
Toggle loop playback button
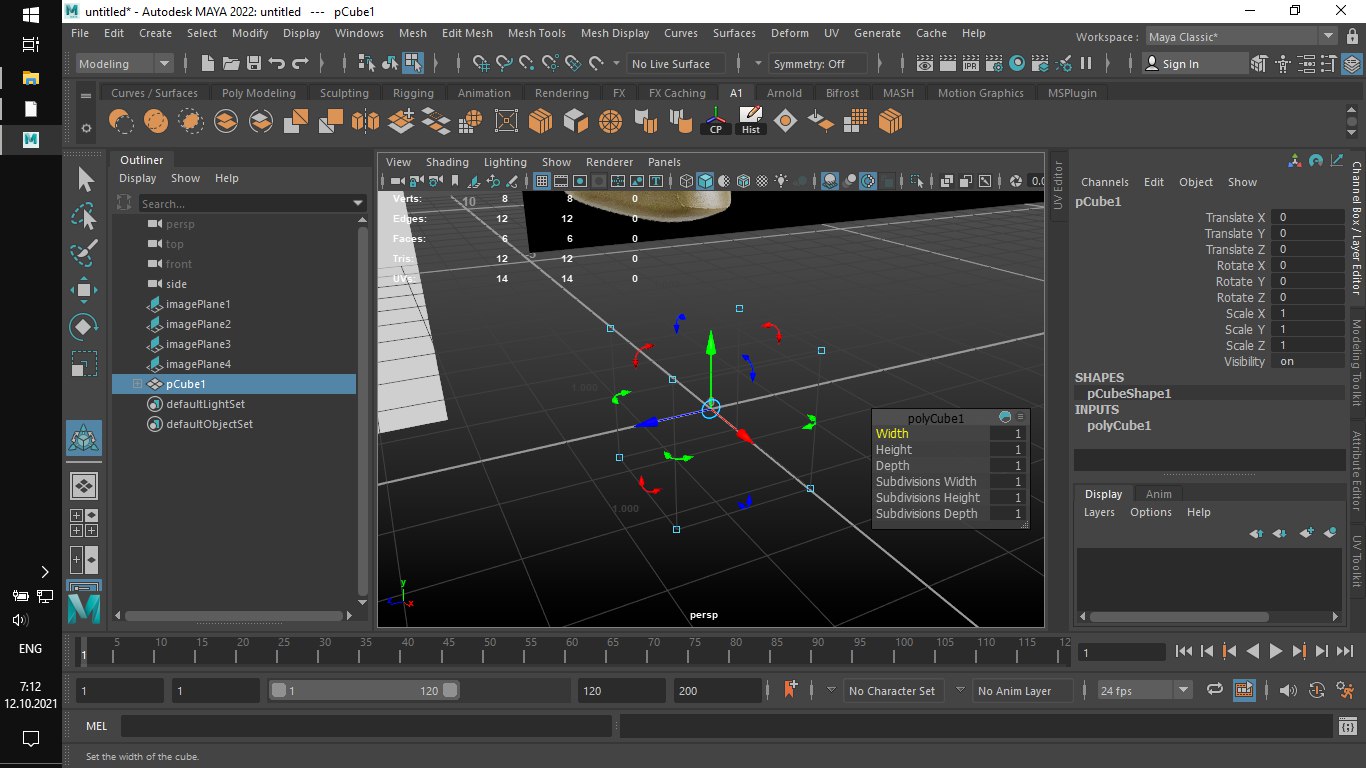[1215, 690]
